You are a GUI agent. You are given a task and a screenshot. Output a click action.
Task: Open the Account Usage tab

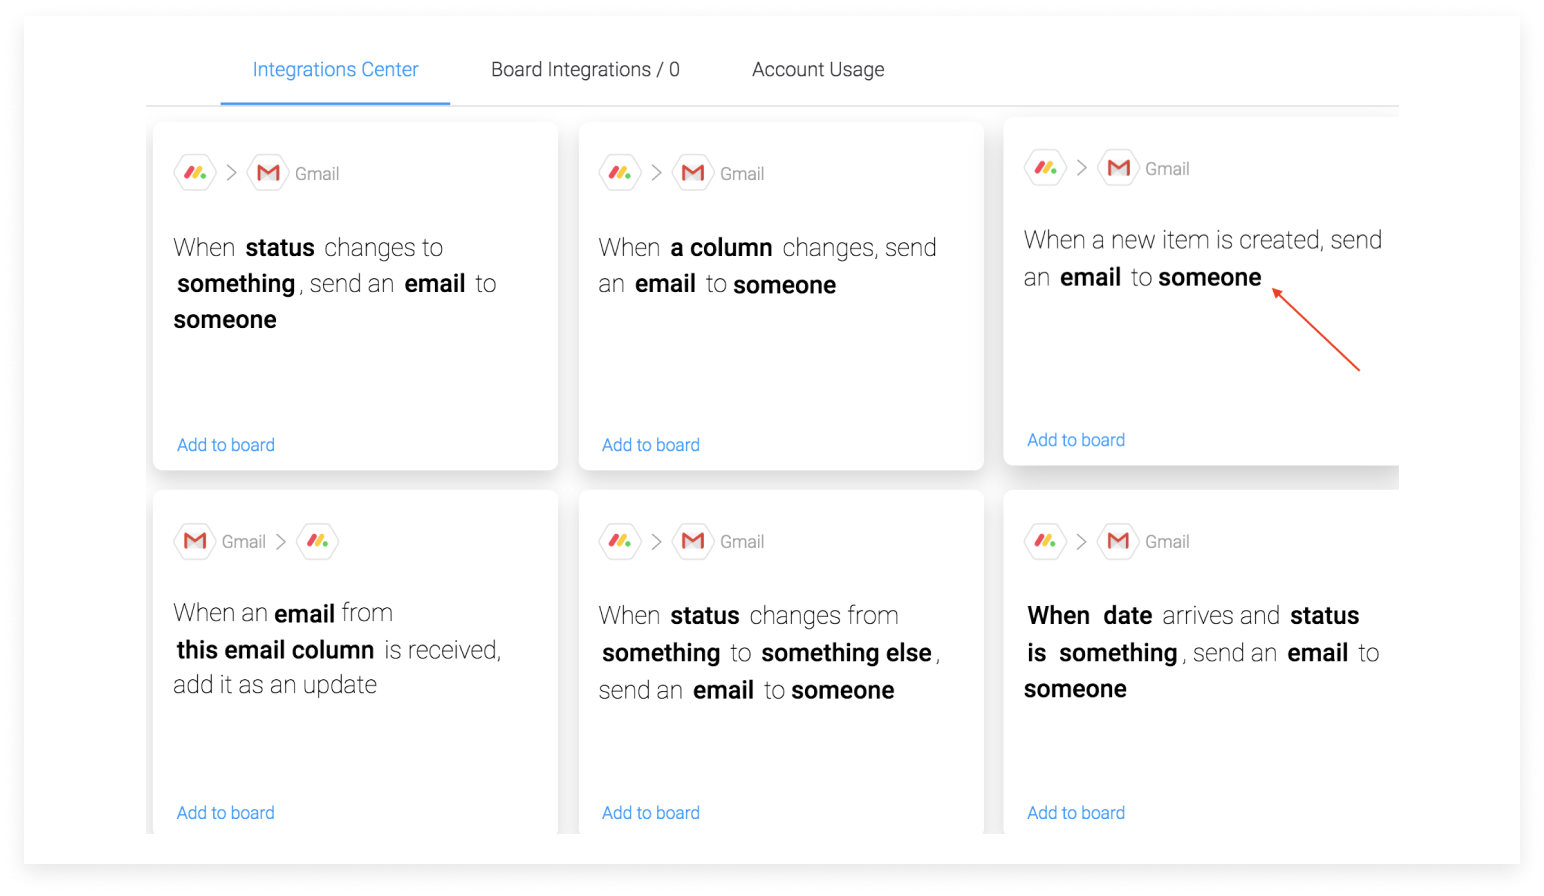click(818, 70)
